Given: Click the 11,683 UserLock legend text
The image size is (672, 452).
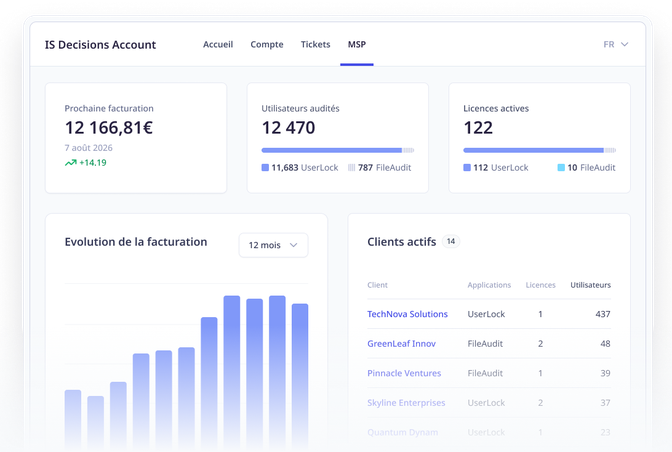Looking at the screenshot, I should pos(305,168).
